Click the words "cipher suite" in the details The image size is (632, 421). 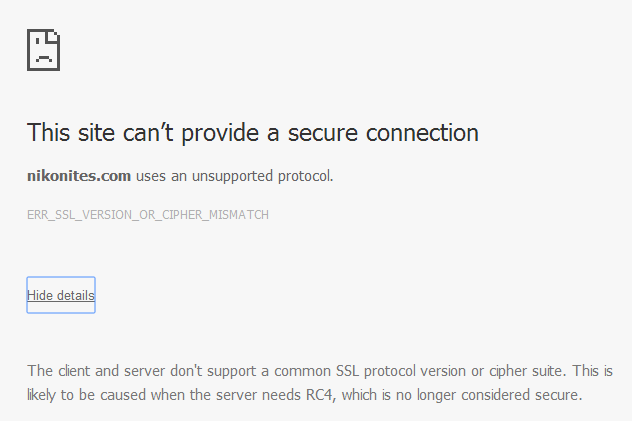pyautogui.click(x=518, y=371)
